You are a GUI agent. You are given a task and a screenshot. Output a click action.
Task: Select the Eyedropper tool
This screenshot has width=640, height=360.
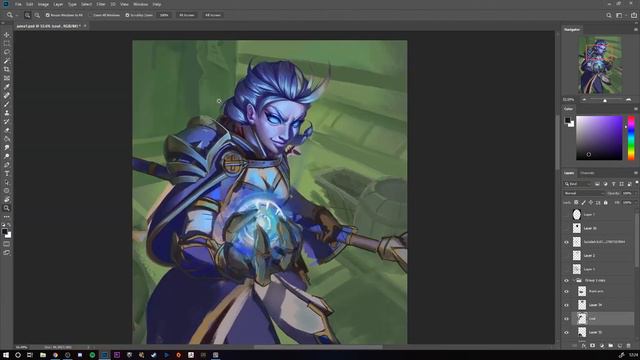[x=7, y=87]
